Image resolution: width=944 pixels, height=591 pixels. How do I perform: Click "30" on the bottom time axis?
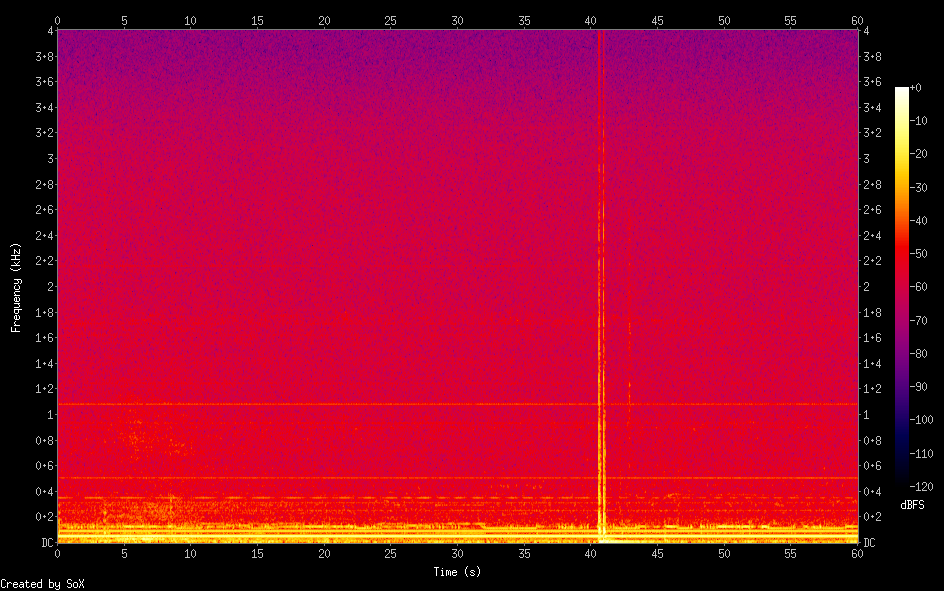pyautogui.click(x=458, y=554)
